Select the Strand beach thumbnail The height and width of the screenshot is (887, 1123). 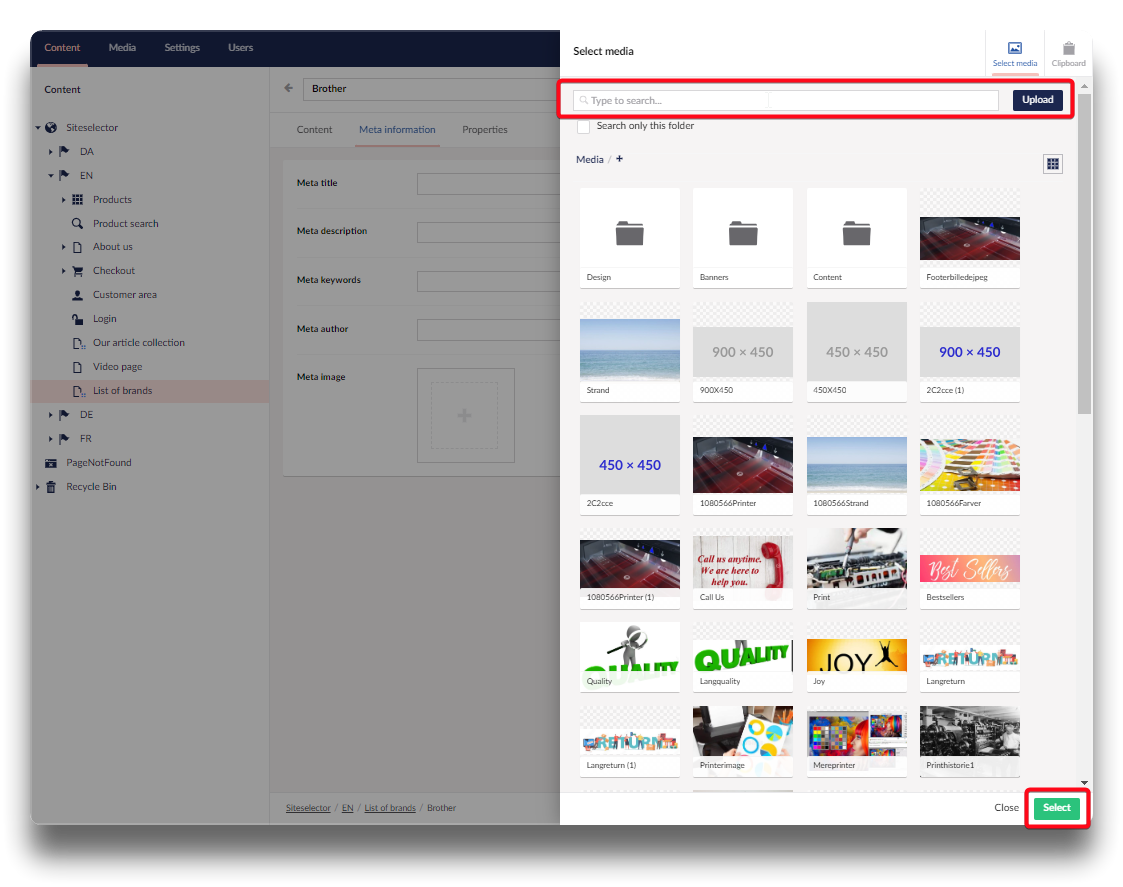tap(629, 349)
